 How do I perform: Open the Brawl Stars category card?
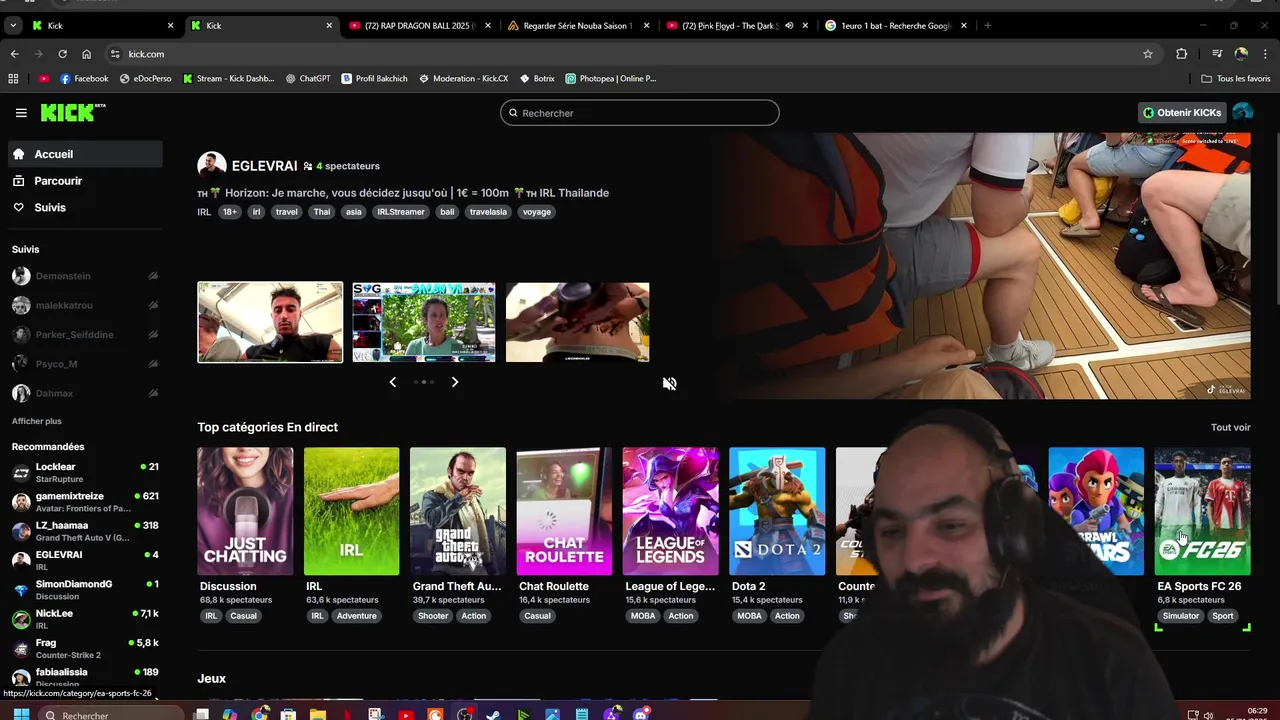pos(1096,511)
